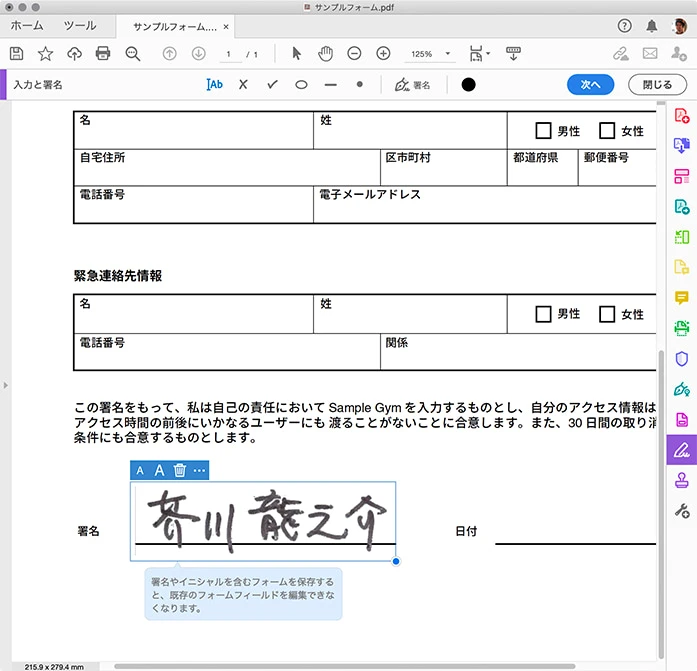
Task: Delete the signature with the trash icon
Action: [180, 470]
